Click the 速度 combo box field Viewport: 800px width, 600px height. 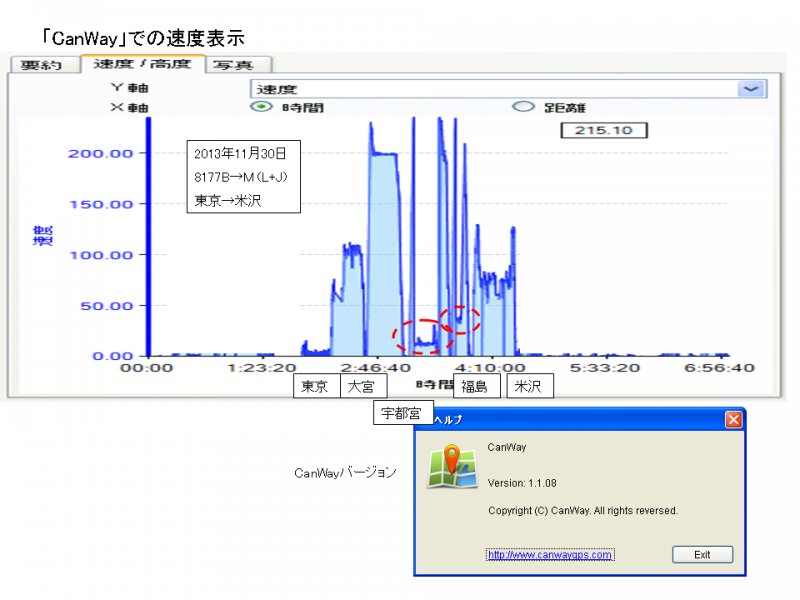[x=490, y=88]
